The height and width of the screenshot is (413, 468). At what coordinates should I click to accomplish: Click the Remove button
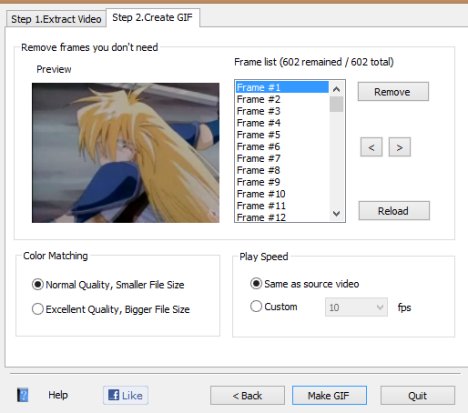point(393,92)
